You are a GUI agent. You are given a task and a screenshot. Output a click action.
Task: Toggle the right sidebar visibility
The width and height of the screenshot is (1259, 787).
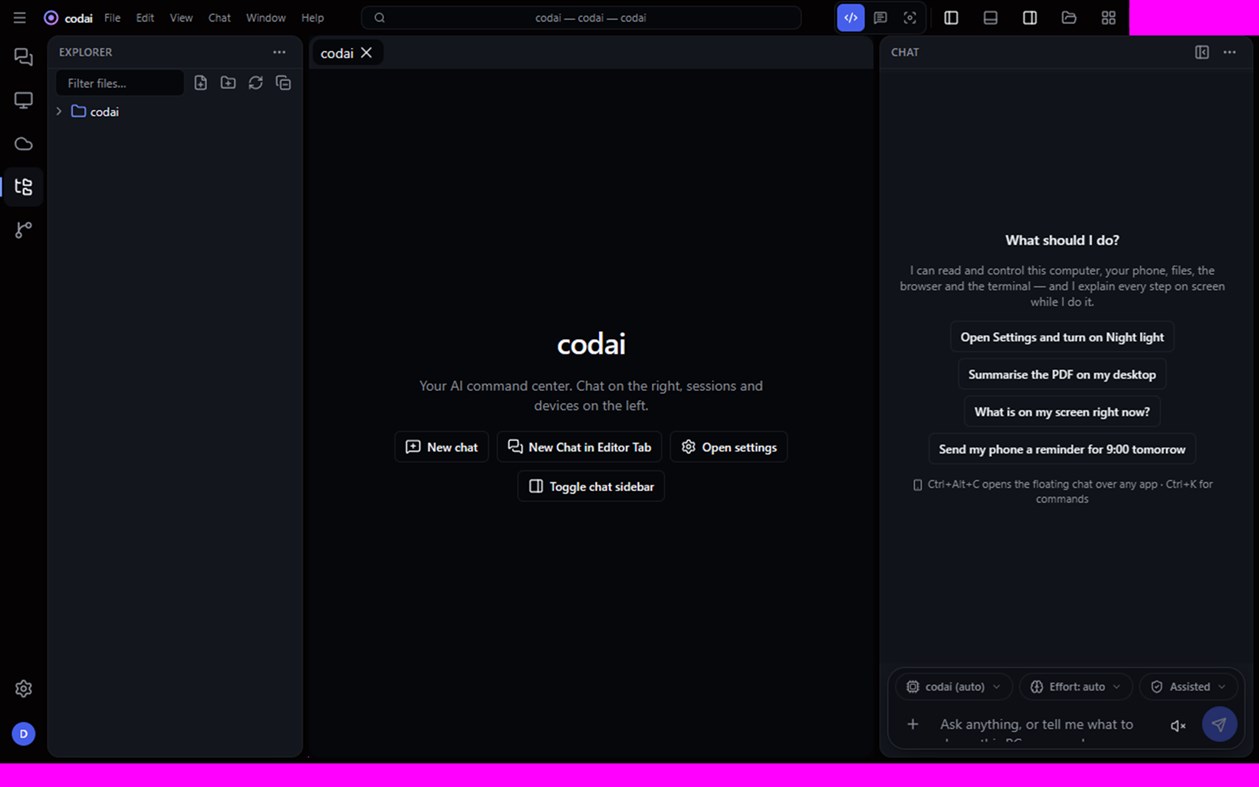click(1030, 18)
